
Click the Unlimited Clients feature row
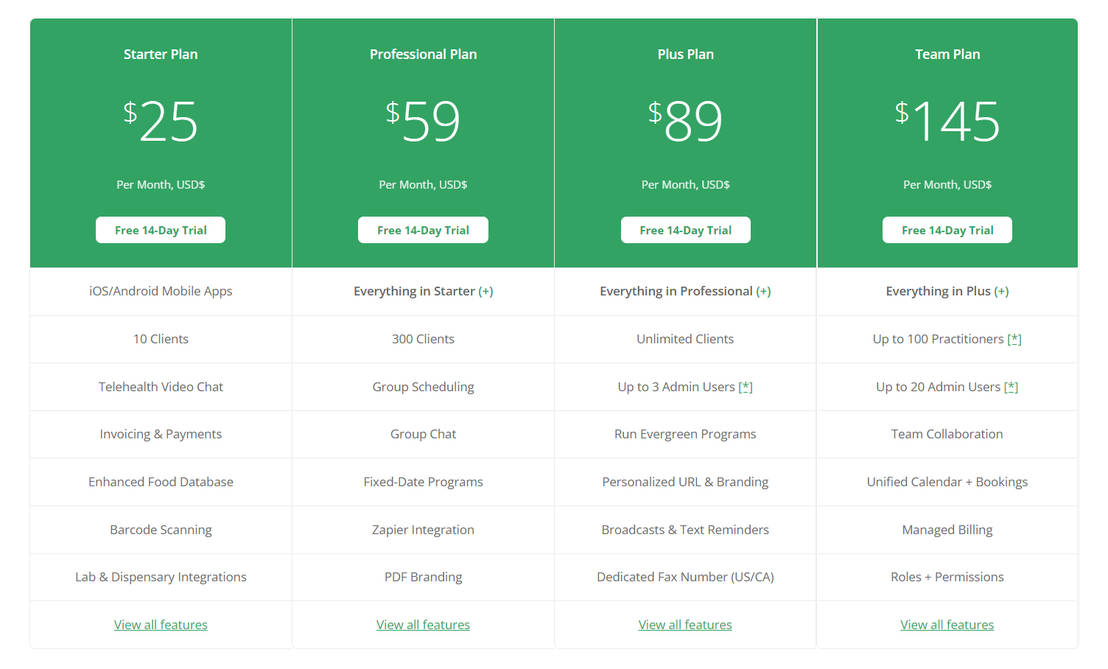[x=685, y=339]
